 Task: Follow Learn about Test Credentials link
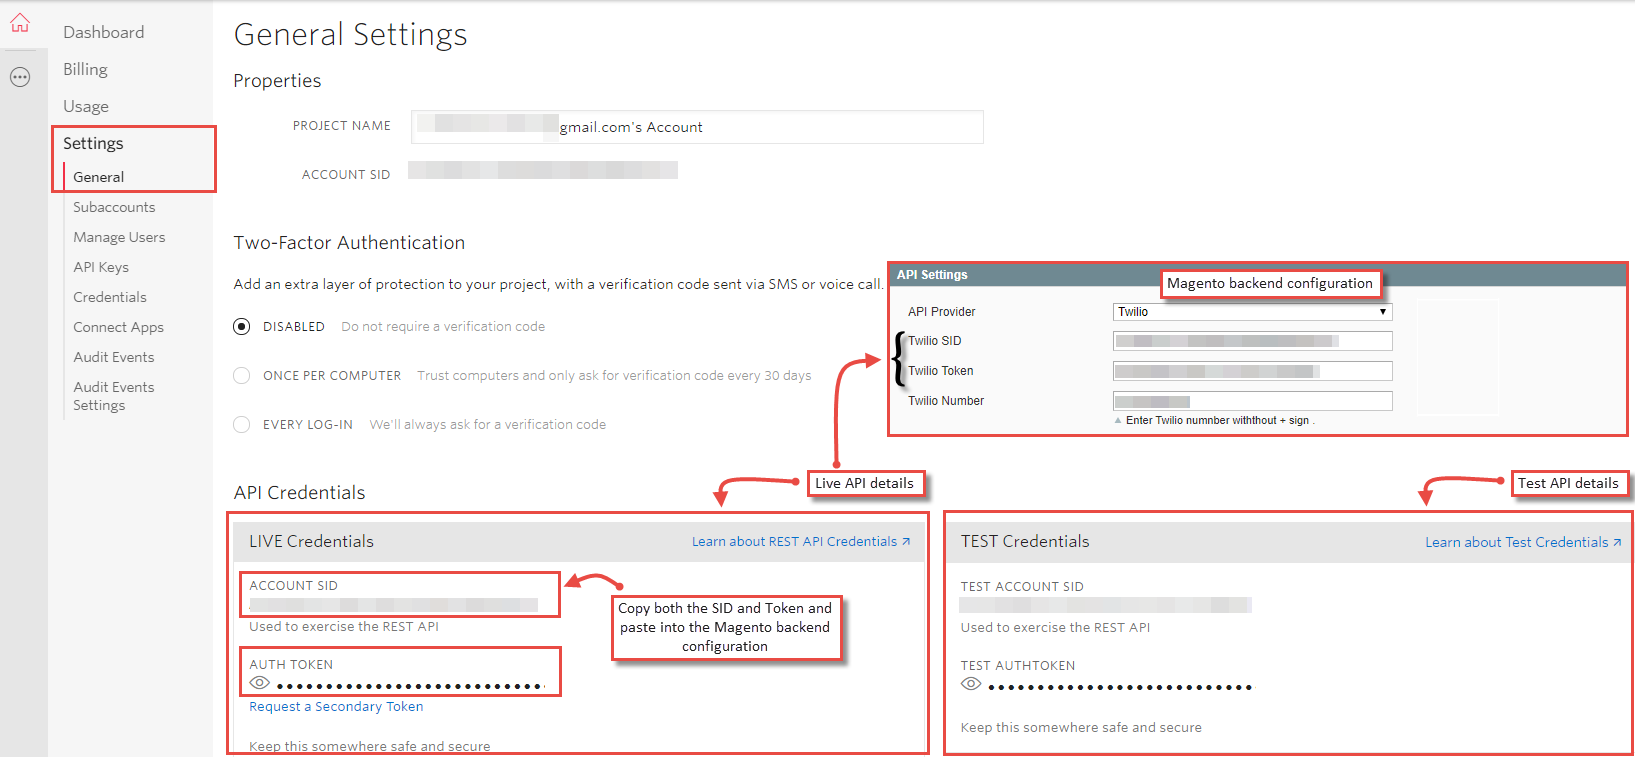click(1523, 543)
